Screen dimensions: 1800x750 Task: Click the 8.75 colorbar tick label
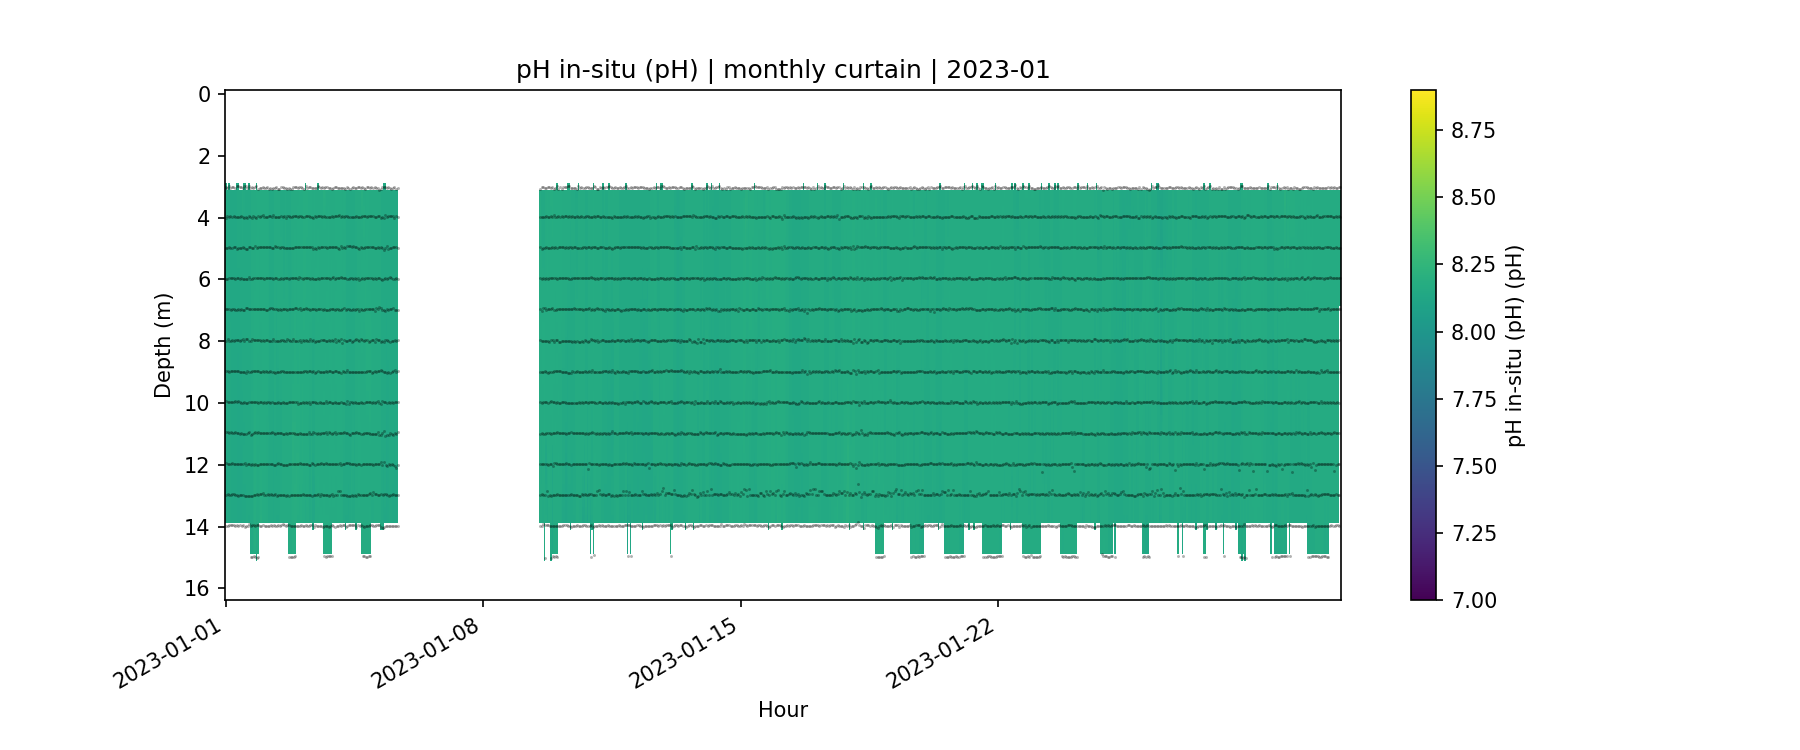(x=1473, y=131)
